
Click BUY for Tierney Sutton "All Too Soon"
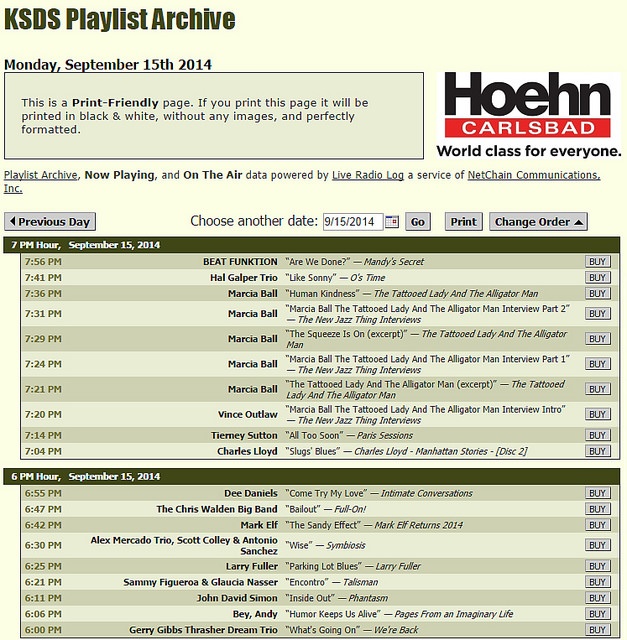[x=598, y=435]
